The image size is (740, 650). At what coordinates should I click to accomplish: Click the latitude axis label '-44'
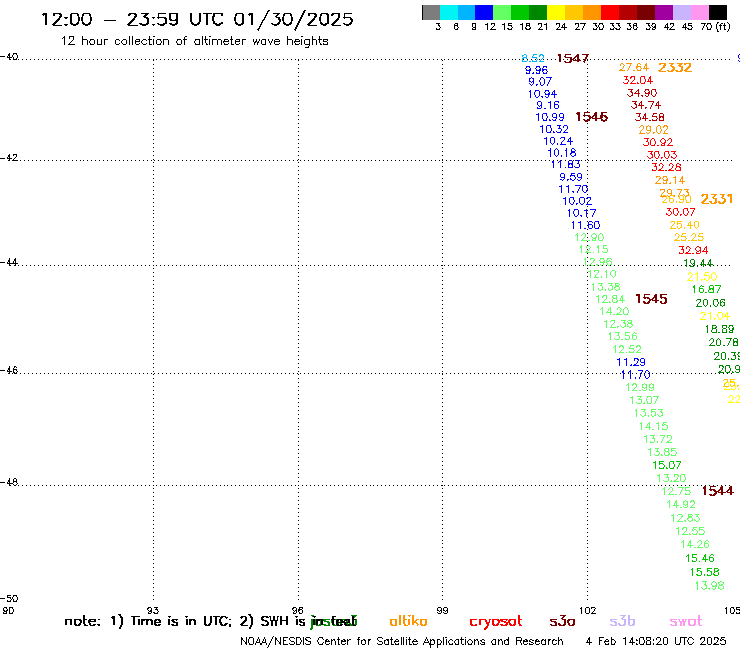coord(9,262)
